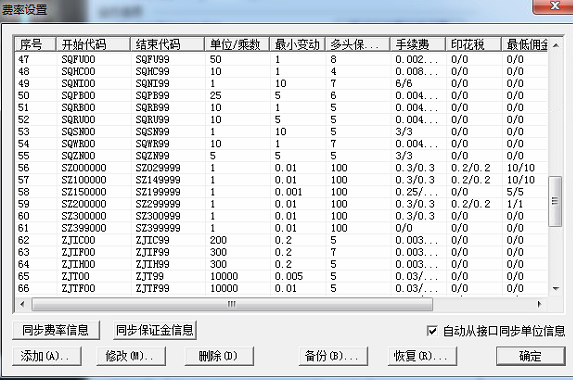Click the 0.25/... fee cell

(416, 192)
